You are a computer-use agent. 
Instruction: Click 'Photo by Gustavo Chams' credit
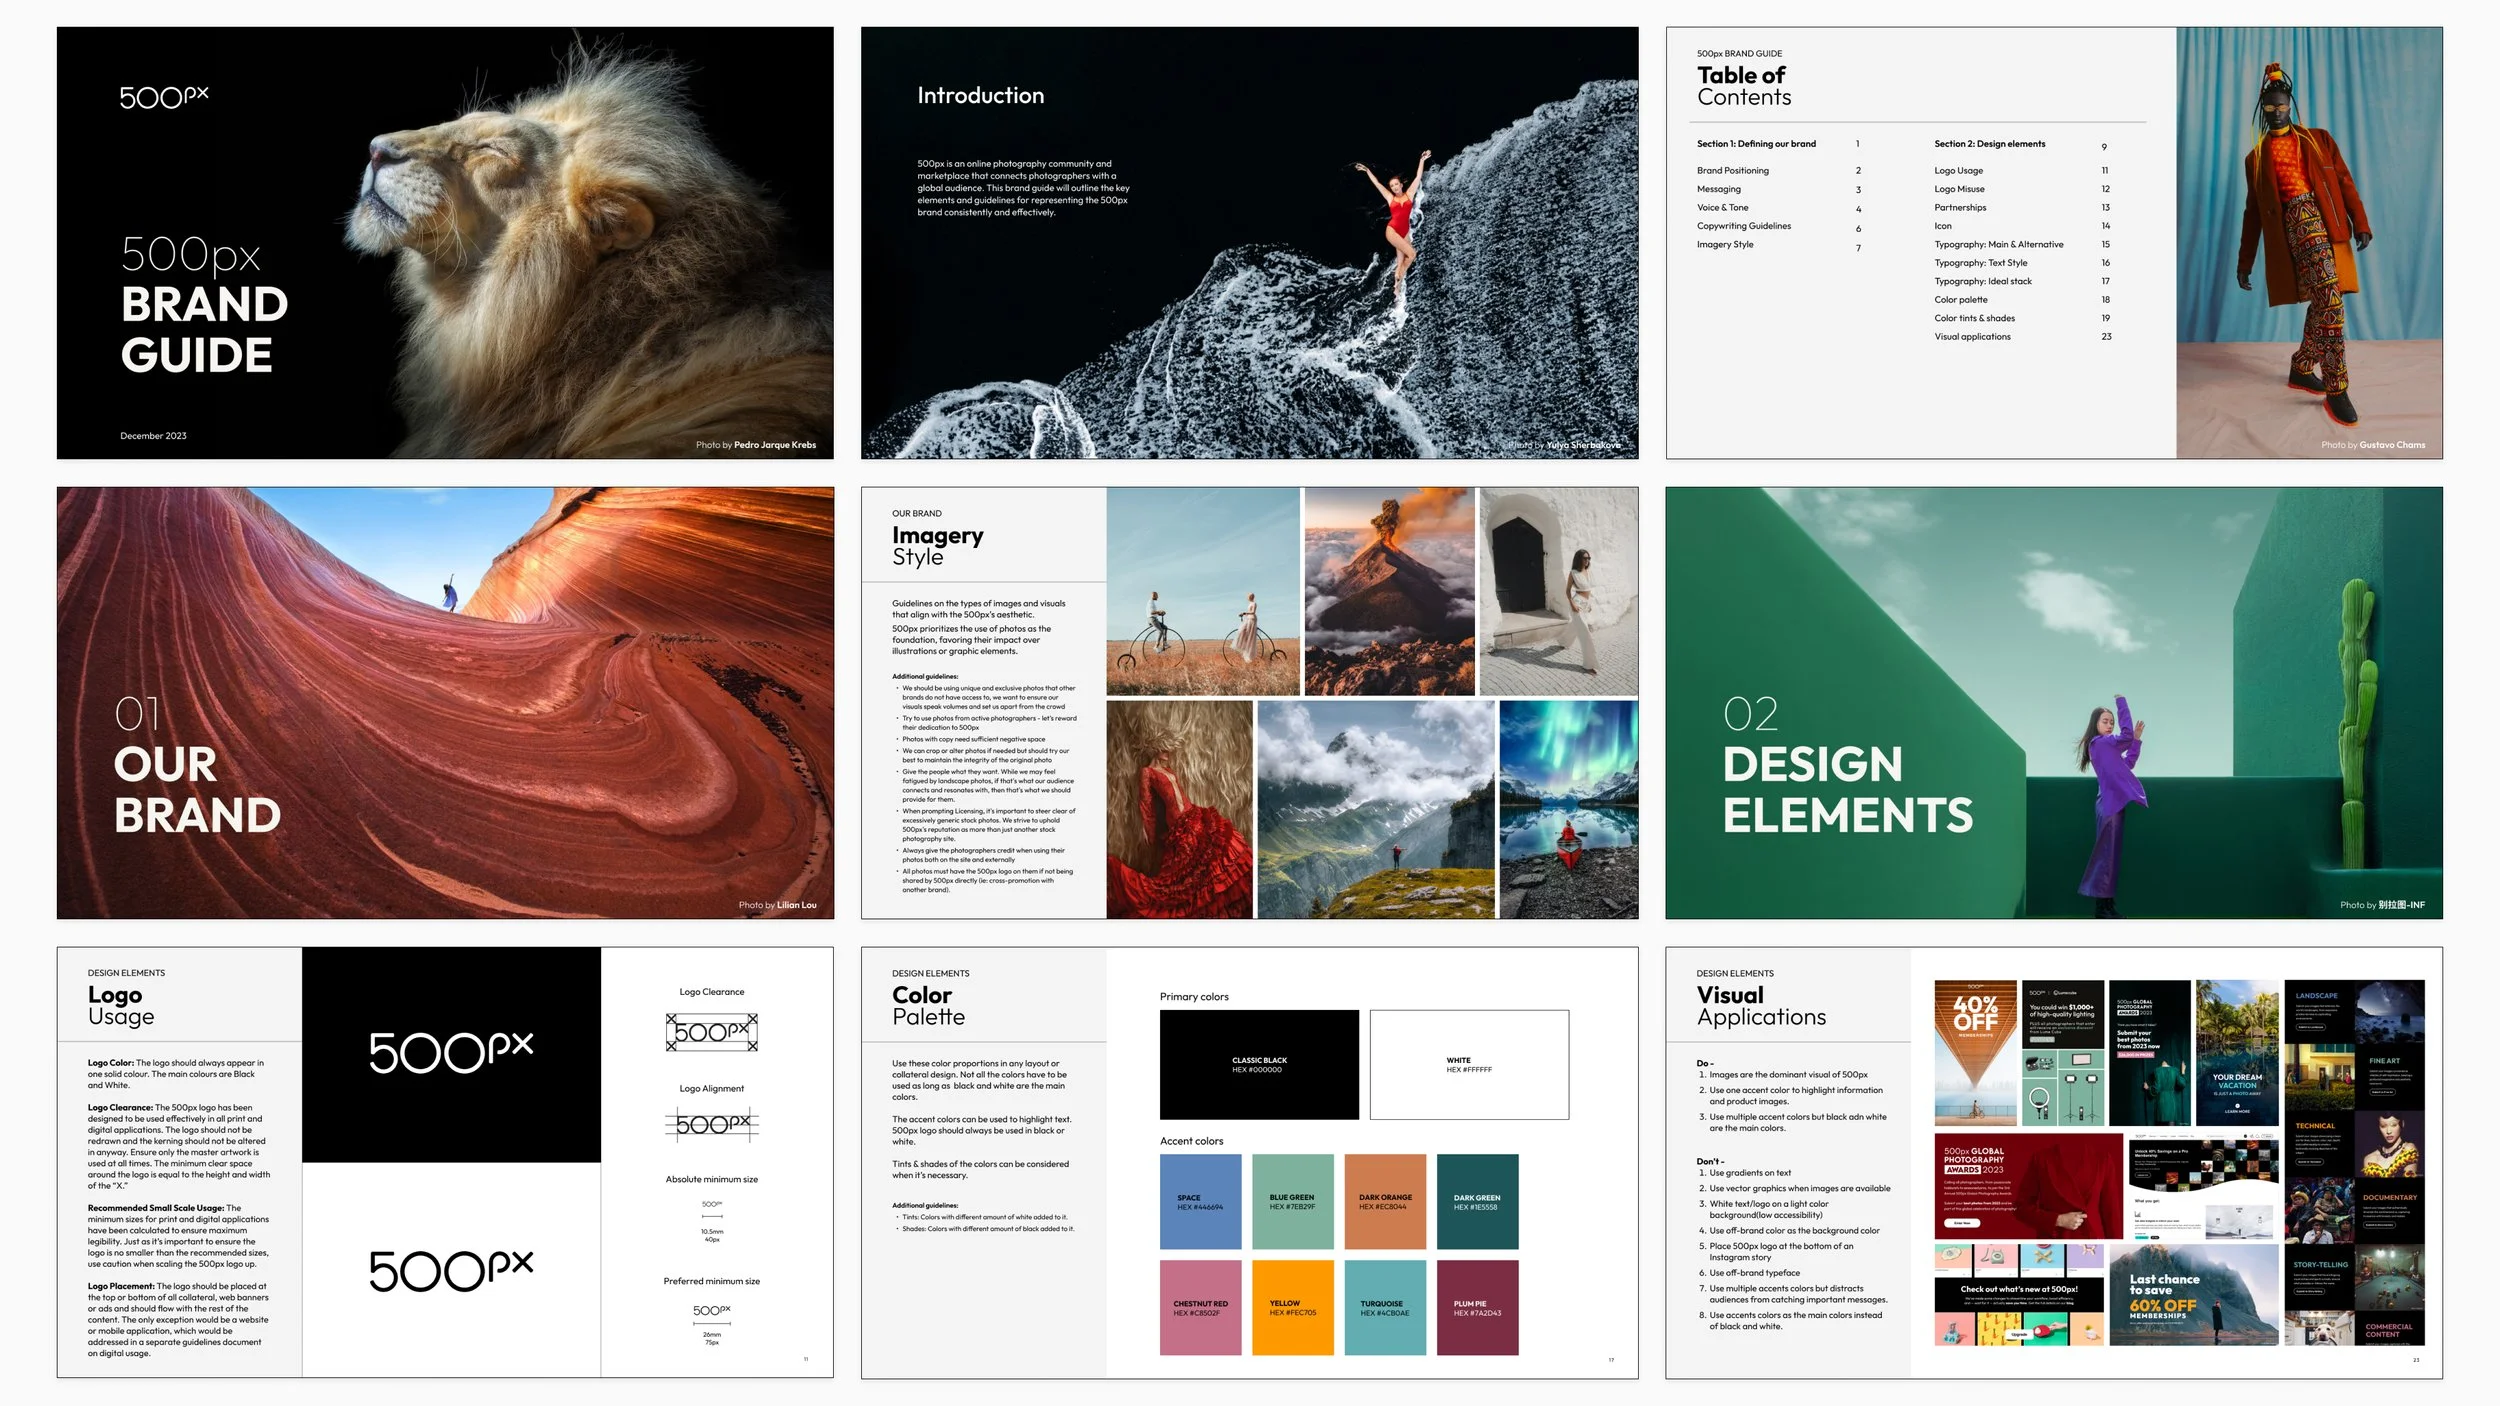(2373, 445)
